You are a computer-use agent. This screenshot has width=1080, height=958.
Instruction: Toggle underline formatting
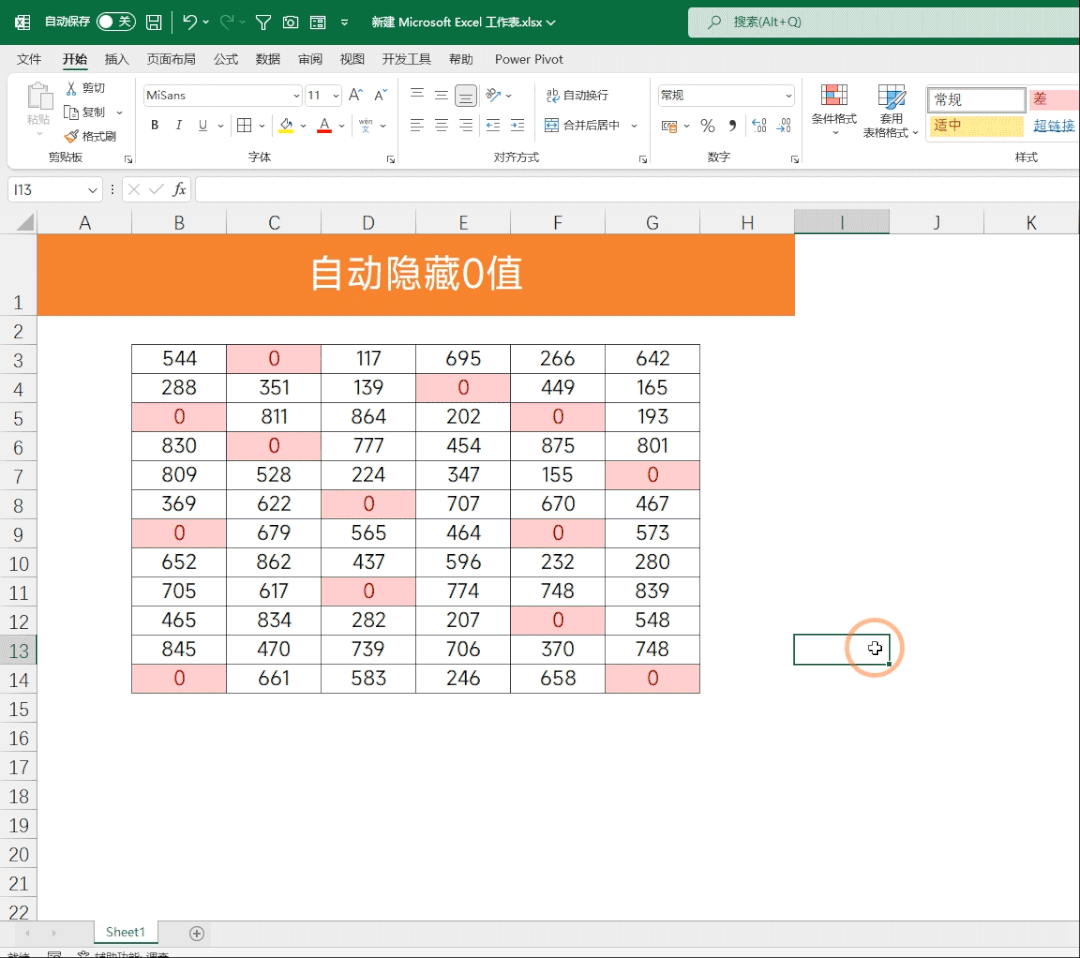coord(202,125)
